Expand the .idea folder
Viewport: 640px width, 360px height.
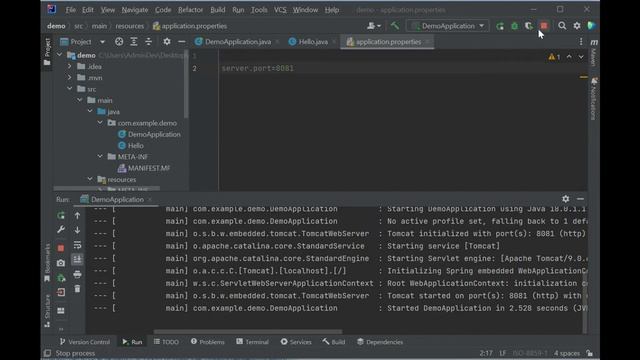coord(70,66)
